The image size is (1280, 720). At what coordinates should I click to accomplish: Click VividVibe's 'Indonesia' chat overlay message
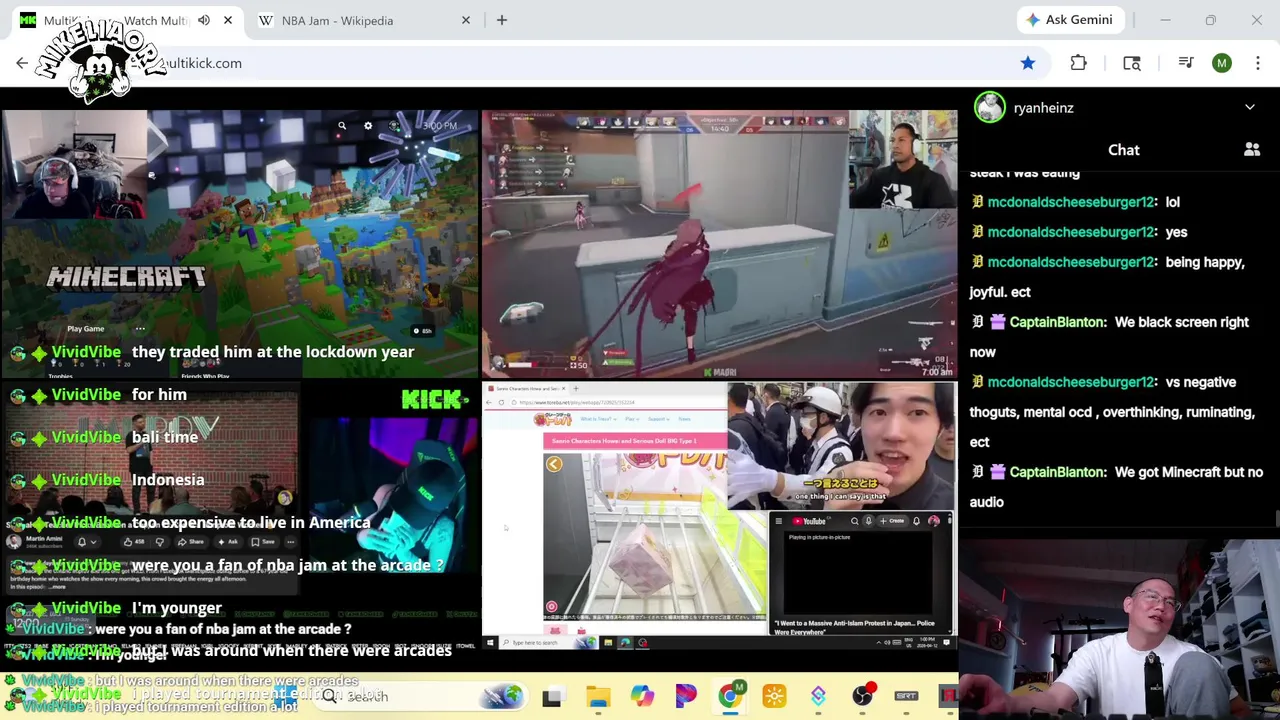pos(168,480)
